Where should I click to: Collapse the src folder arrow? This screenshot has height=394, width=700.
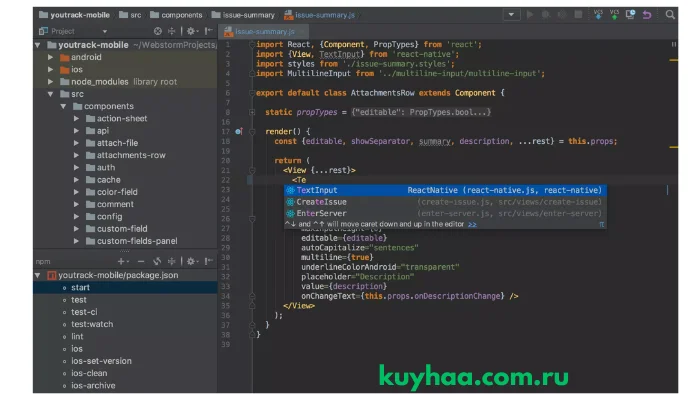[50, 94]
